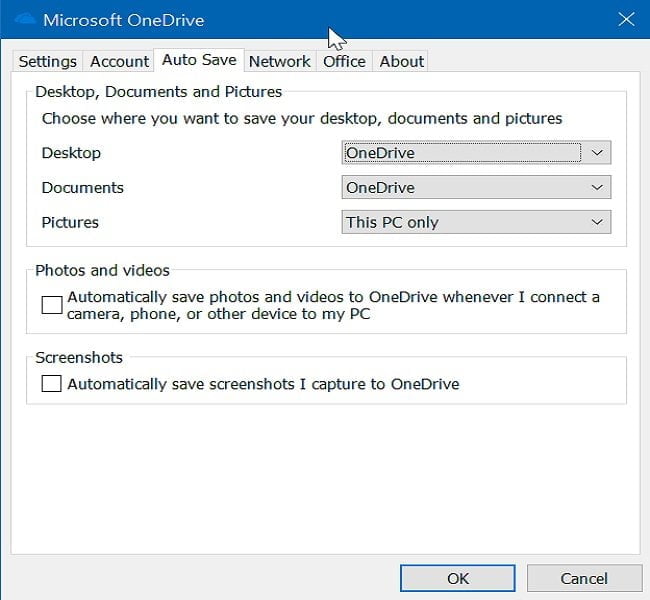The image size is (650, 600).
Task: Click the 'Microsoft OneDrive' title text
Action: tap(124, 20)
